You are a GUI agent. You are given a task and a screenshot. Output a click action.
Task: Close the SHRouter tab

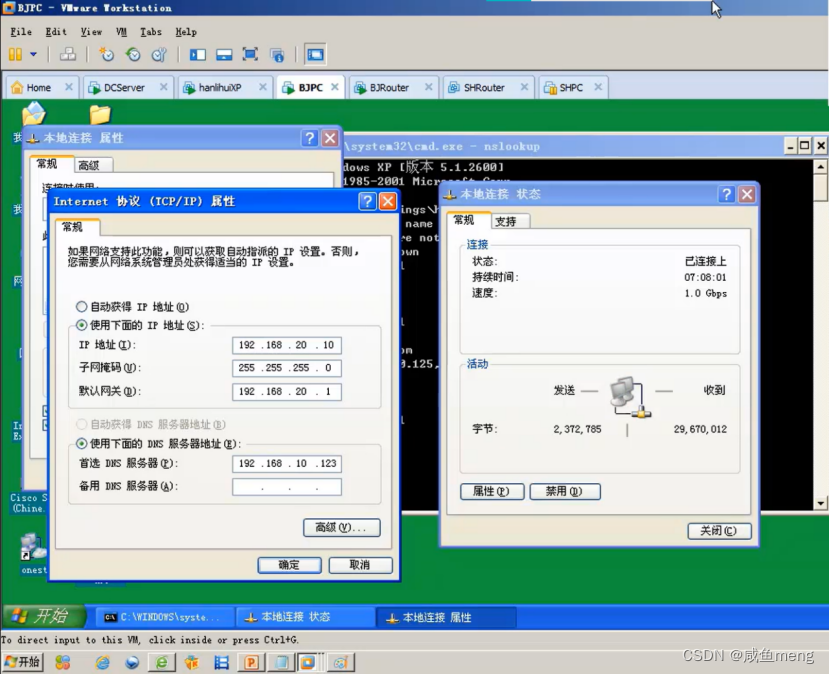click(524, 87)
